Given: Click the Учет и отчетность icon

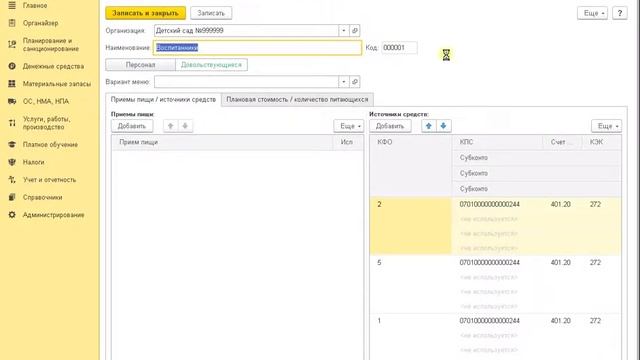Looking at the screenshot, I should point(12,180).
